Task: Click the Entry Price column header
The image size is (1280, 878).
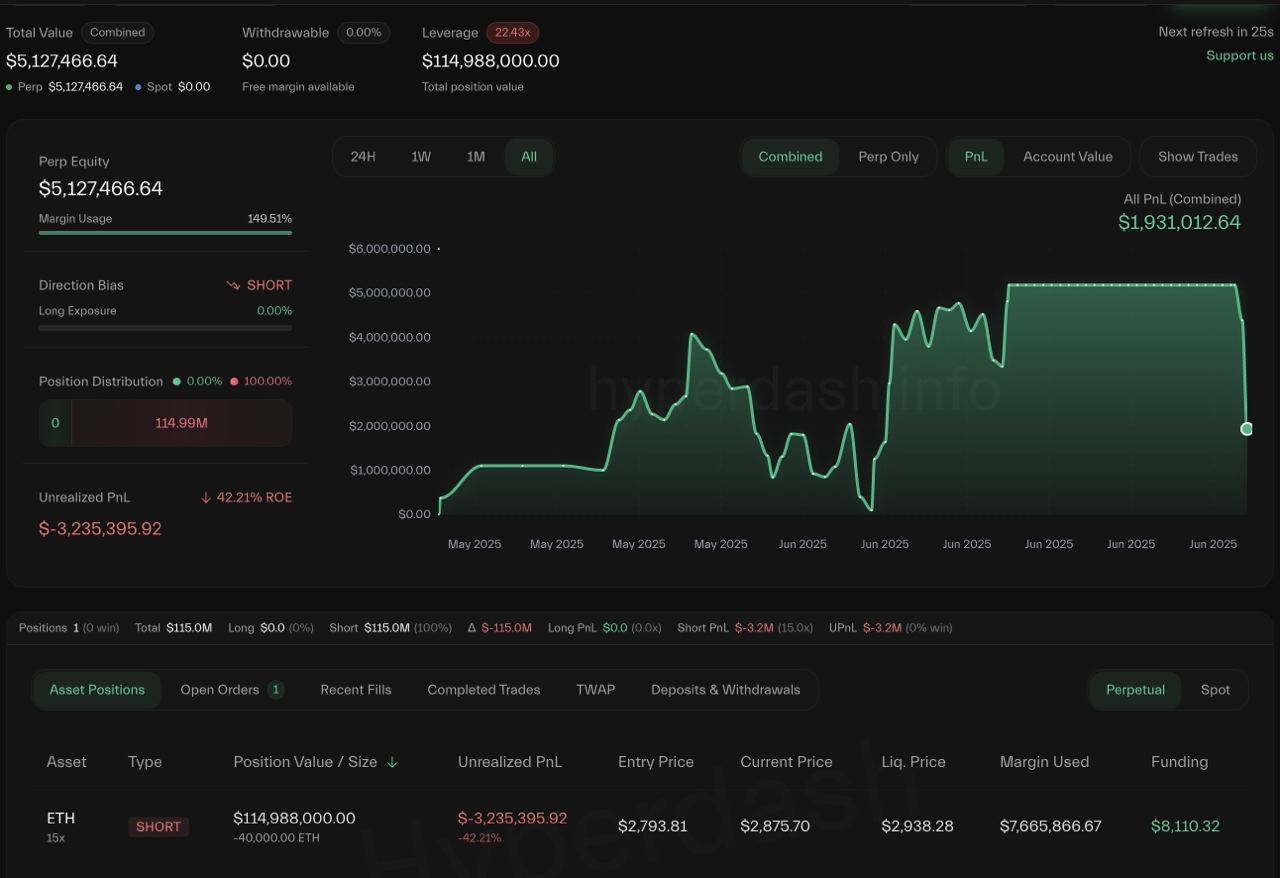Action: pyautogui.click(x=656, y=762)
